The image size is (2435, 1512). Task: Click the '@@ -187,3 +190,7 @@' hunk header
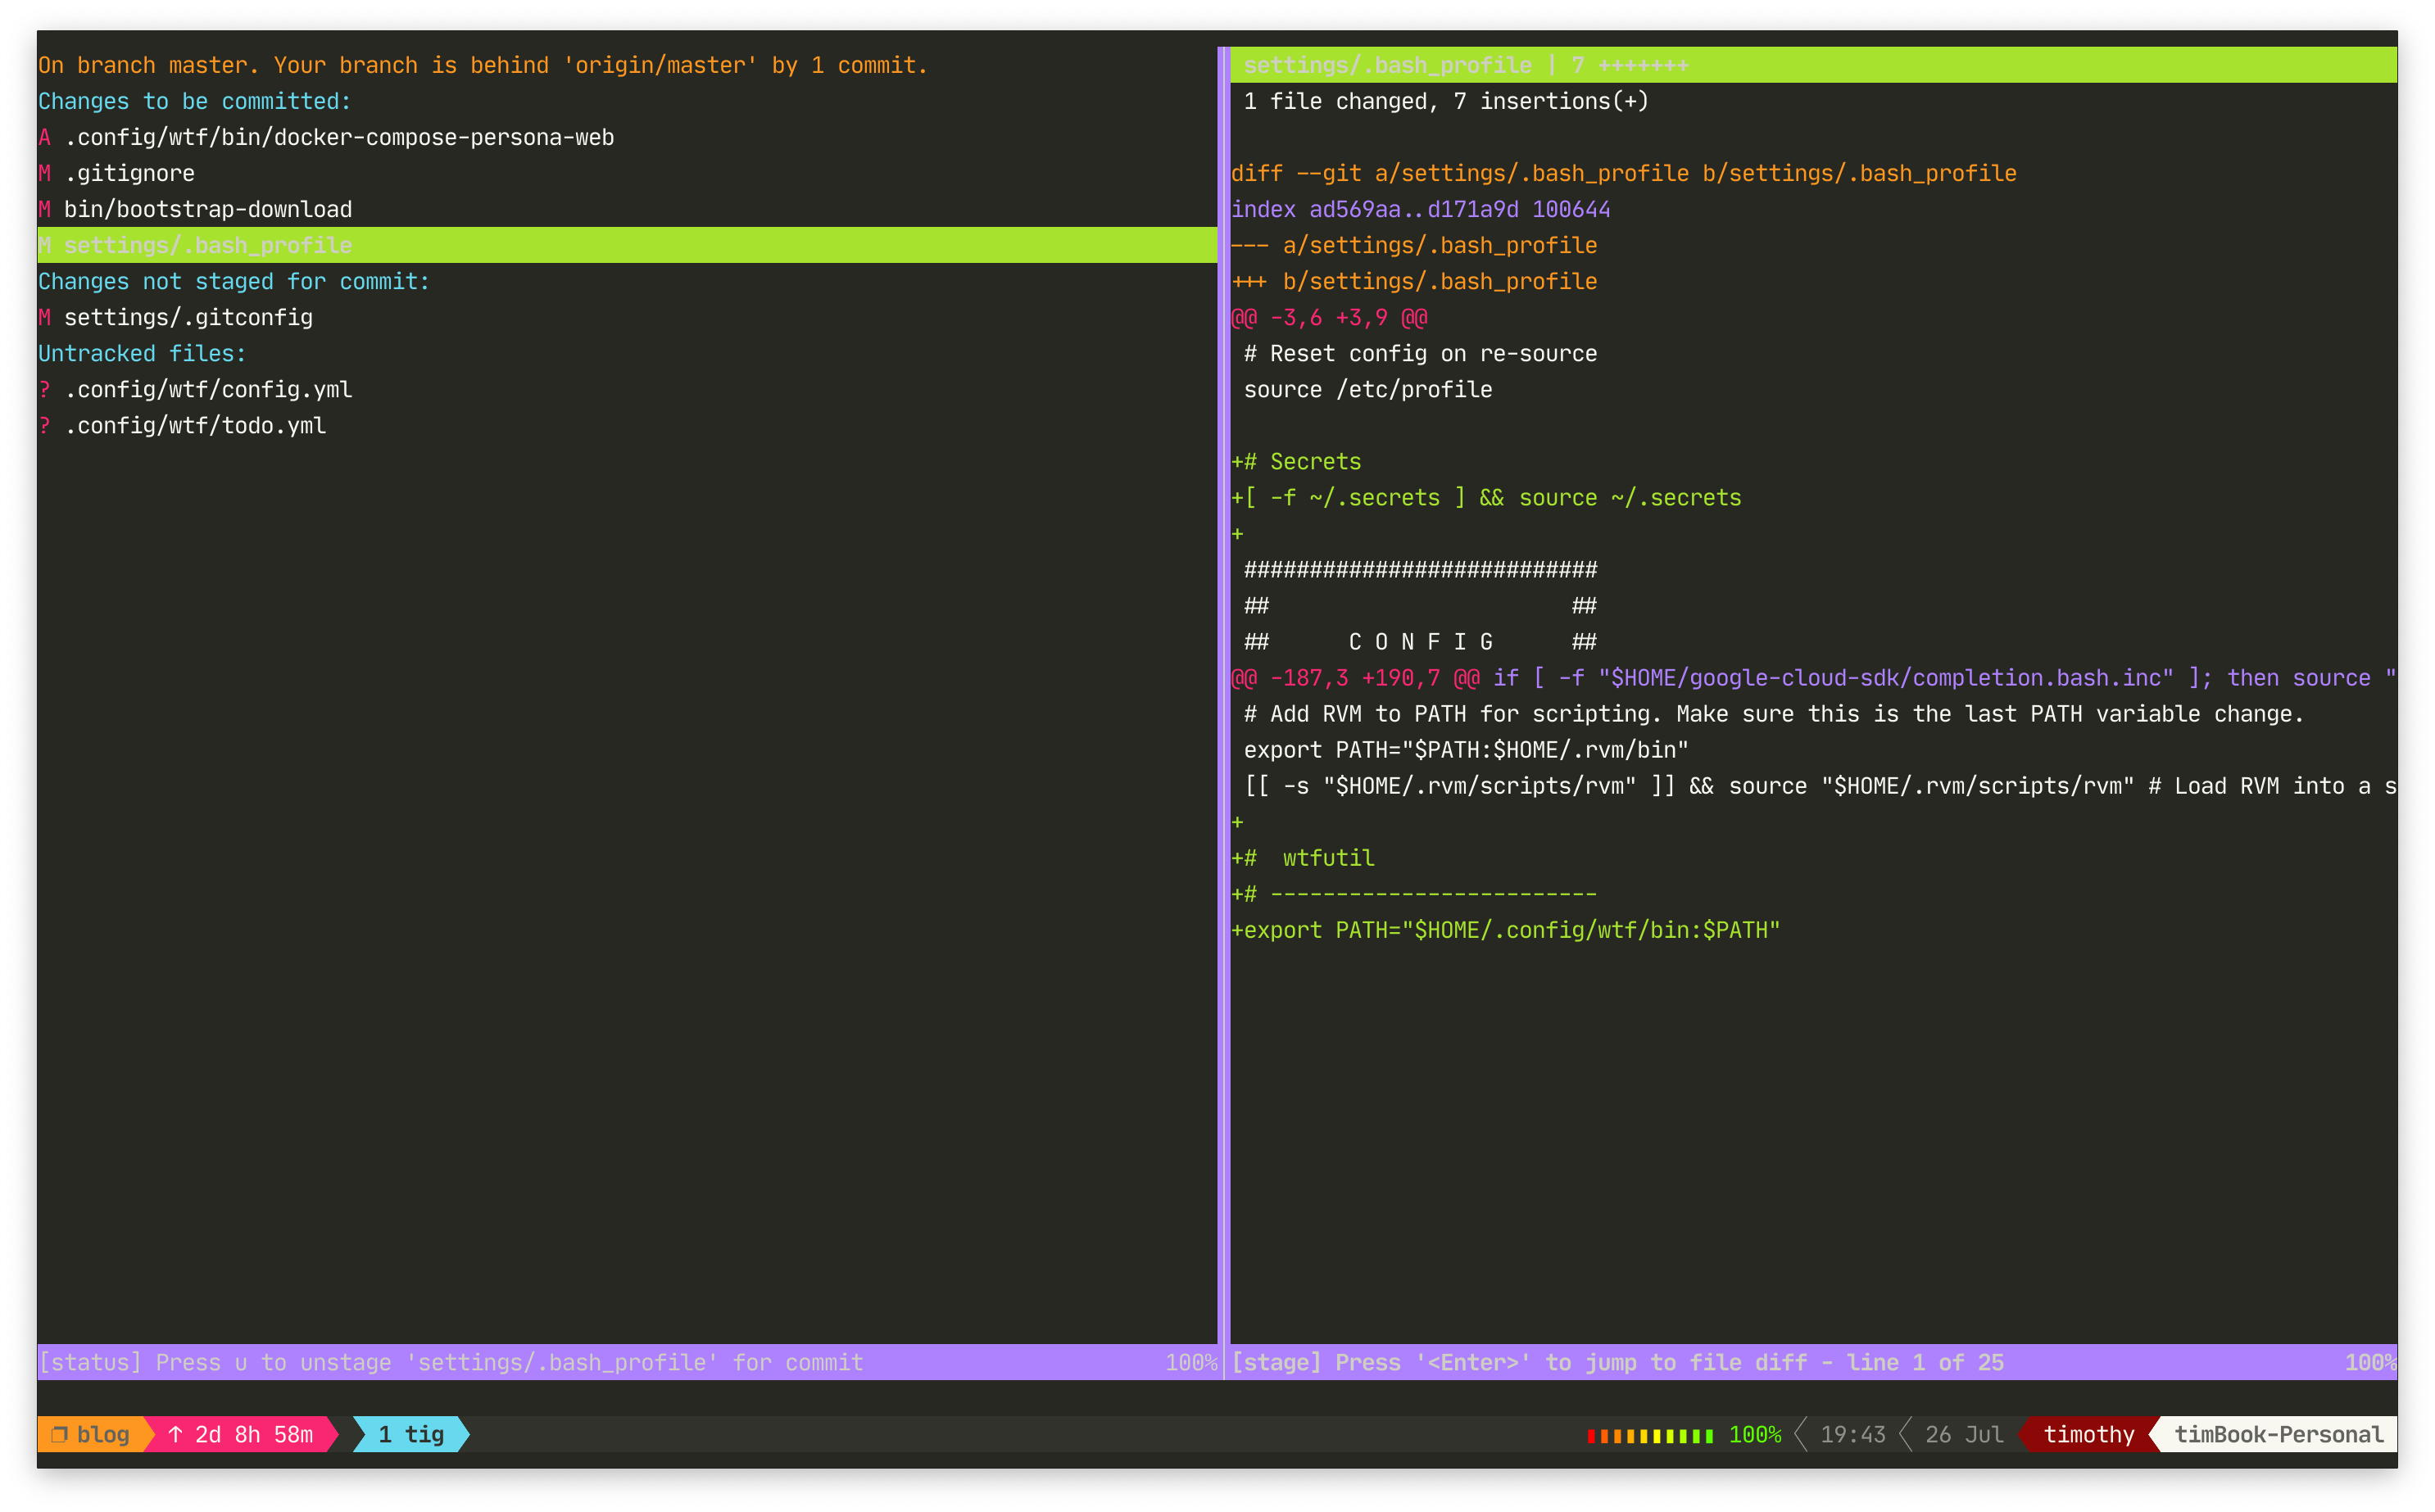[x=1355, y=677]
